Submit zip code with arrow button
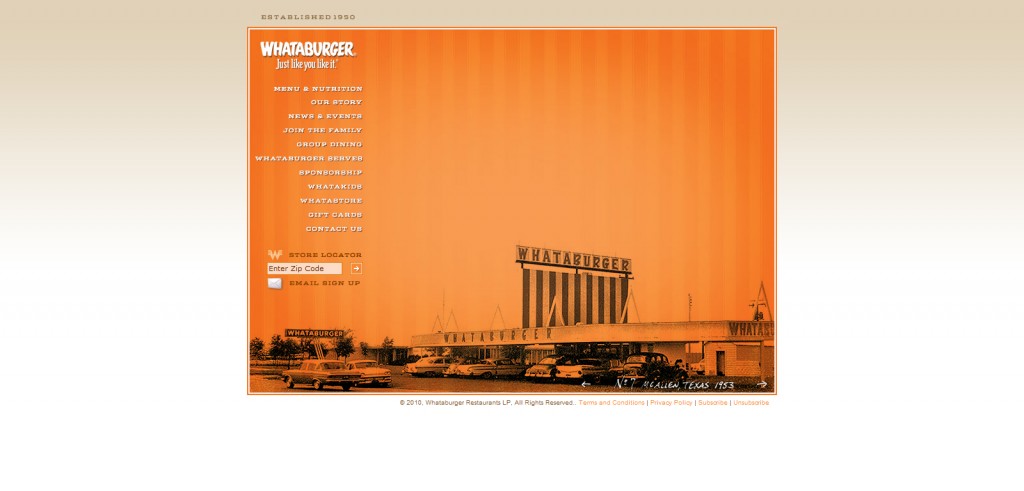Viewport: 1024px width, 491px height. coord(357,268)
